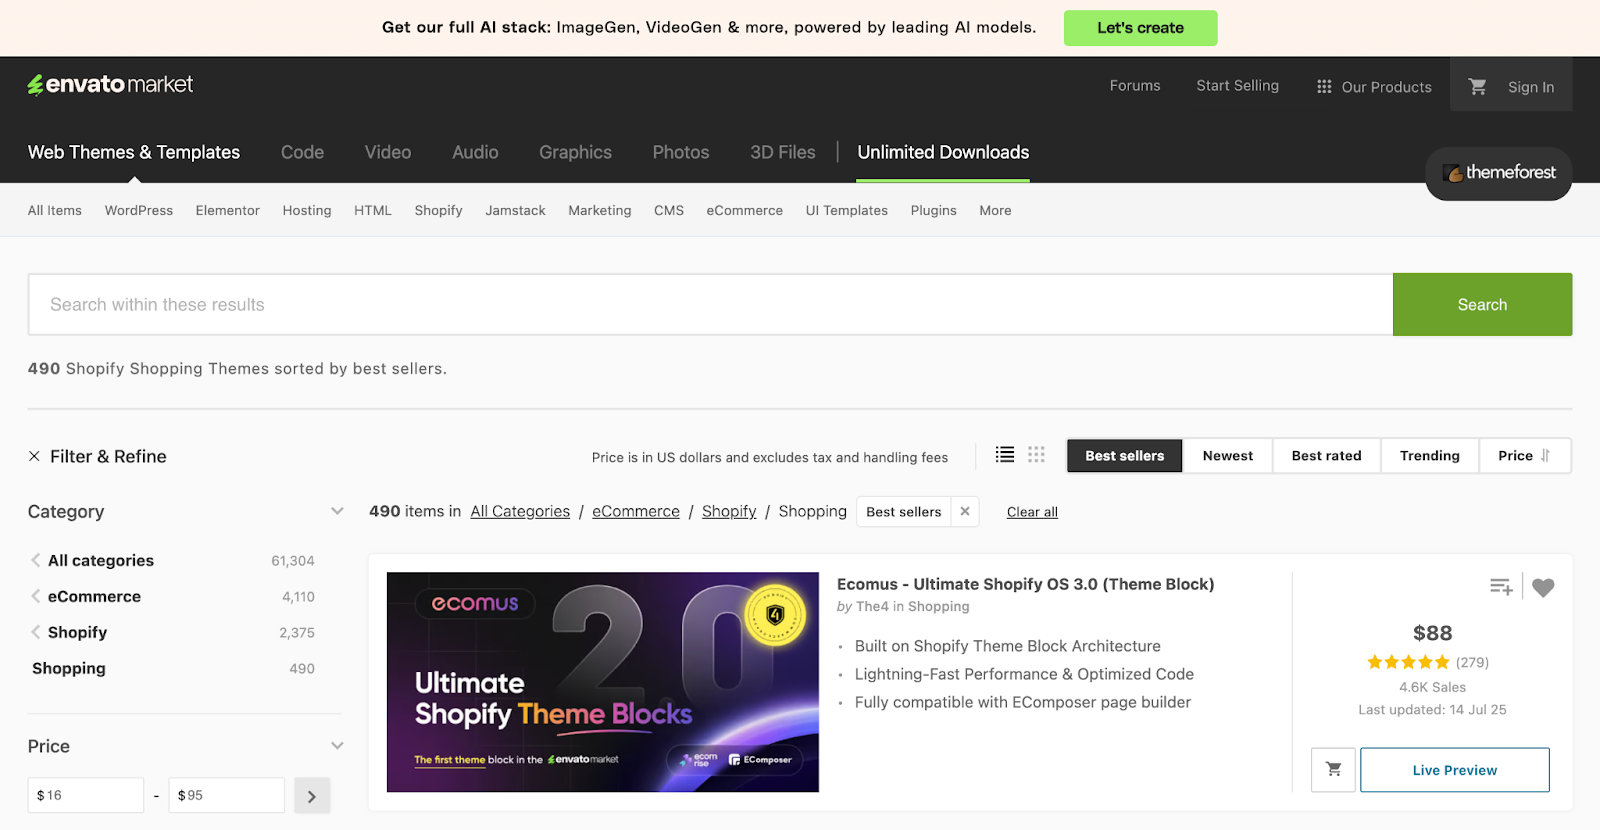Click the Envato Market logo
Screen dimensions: 1600x830
pyautogui.click(x=110, y=85)
